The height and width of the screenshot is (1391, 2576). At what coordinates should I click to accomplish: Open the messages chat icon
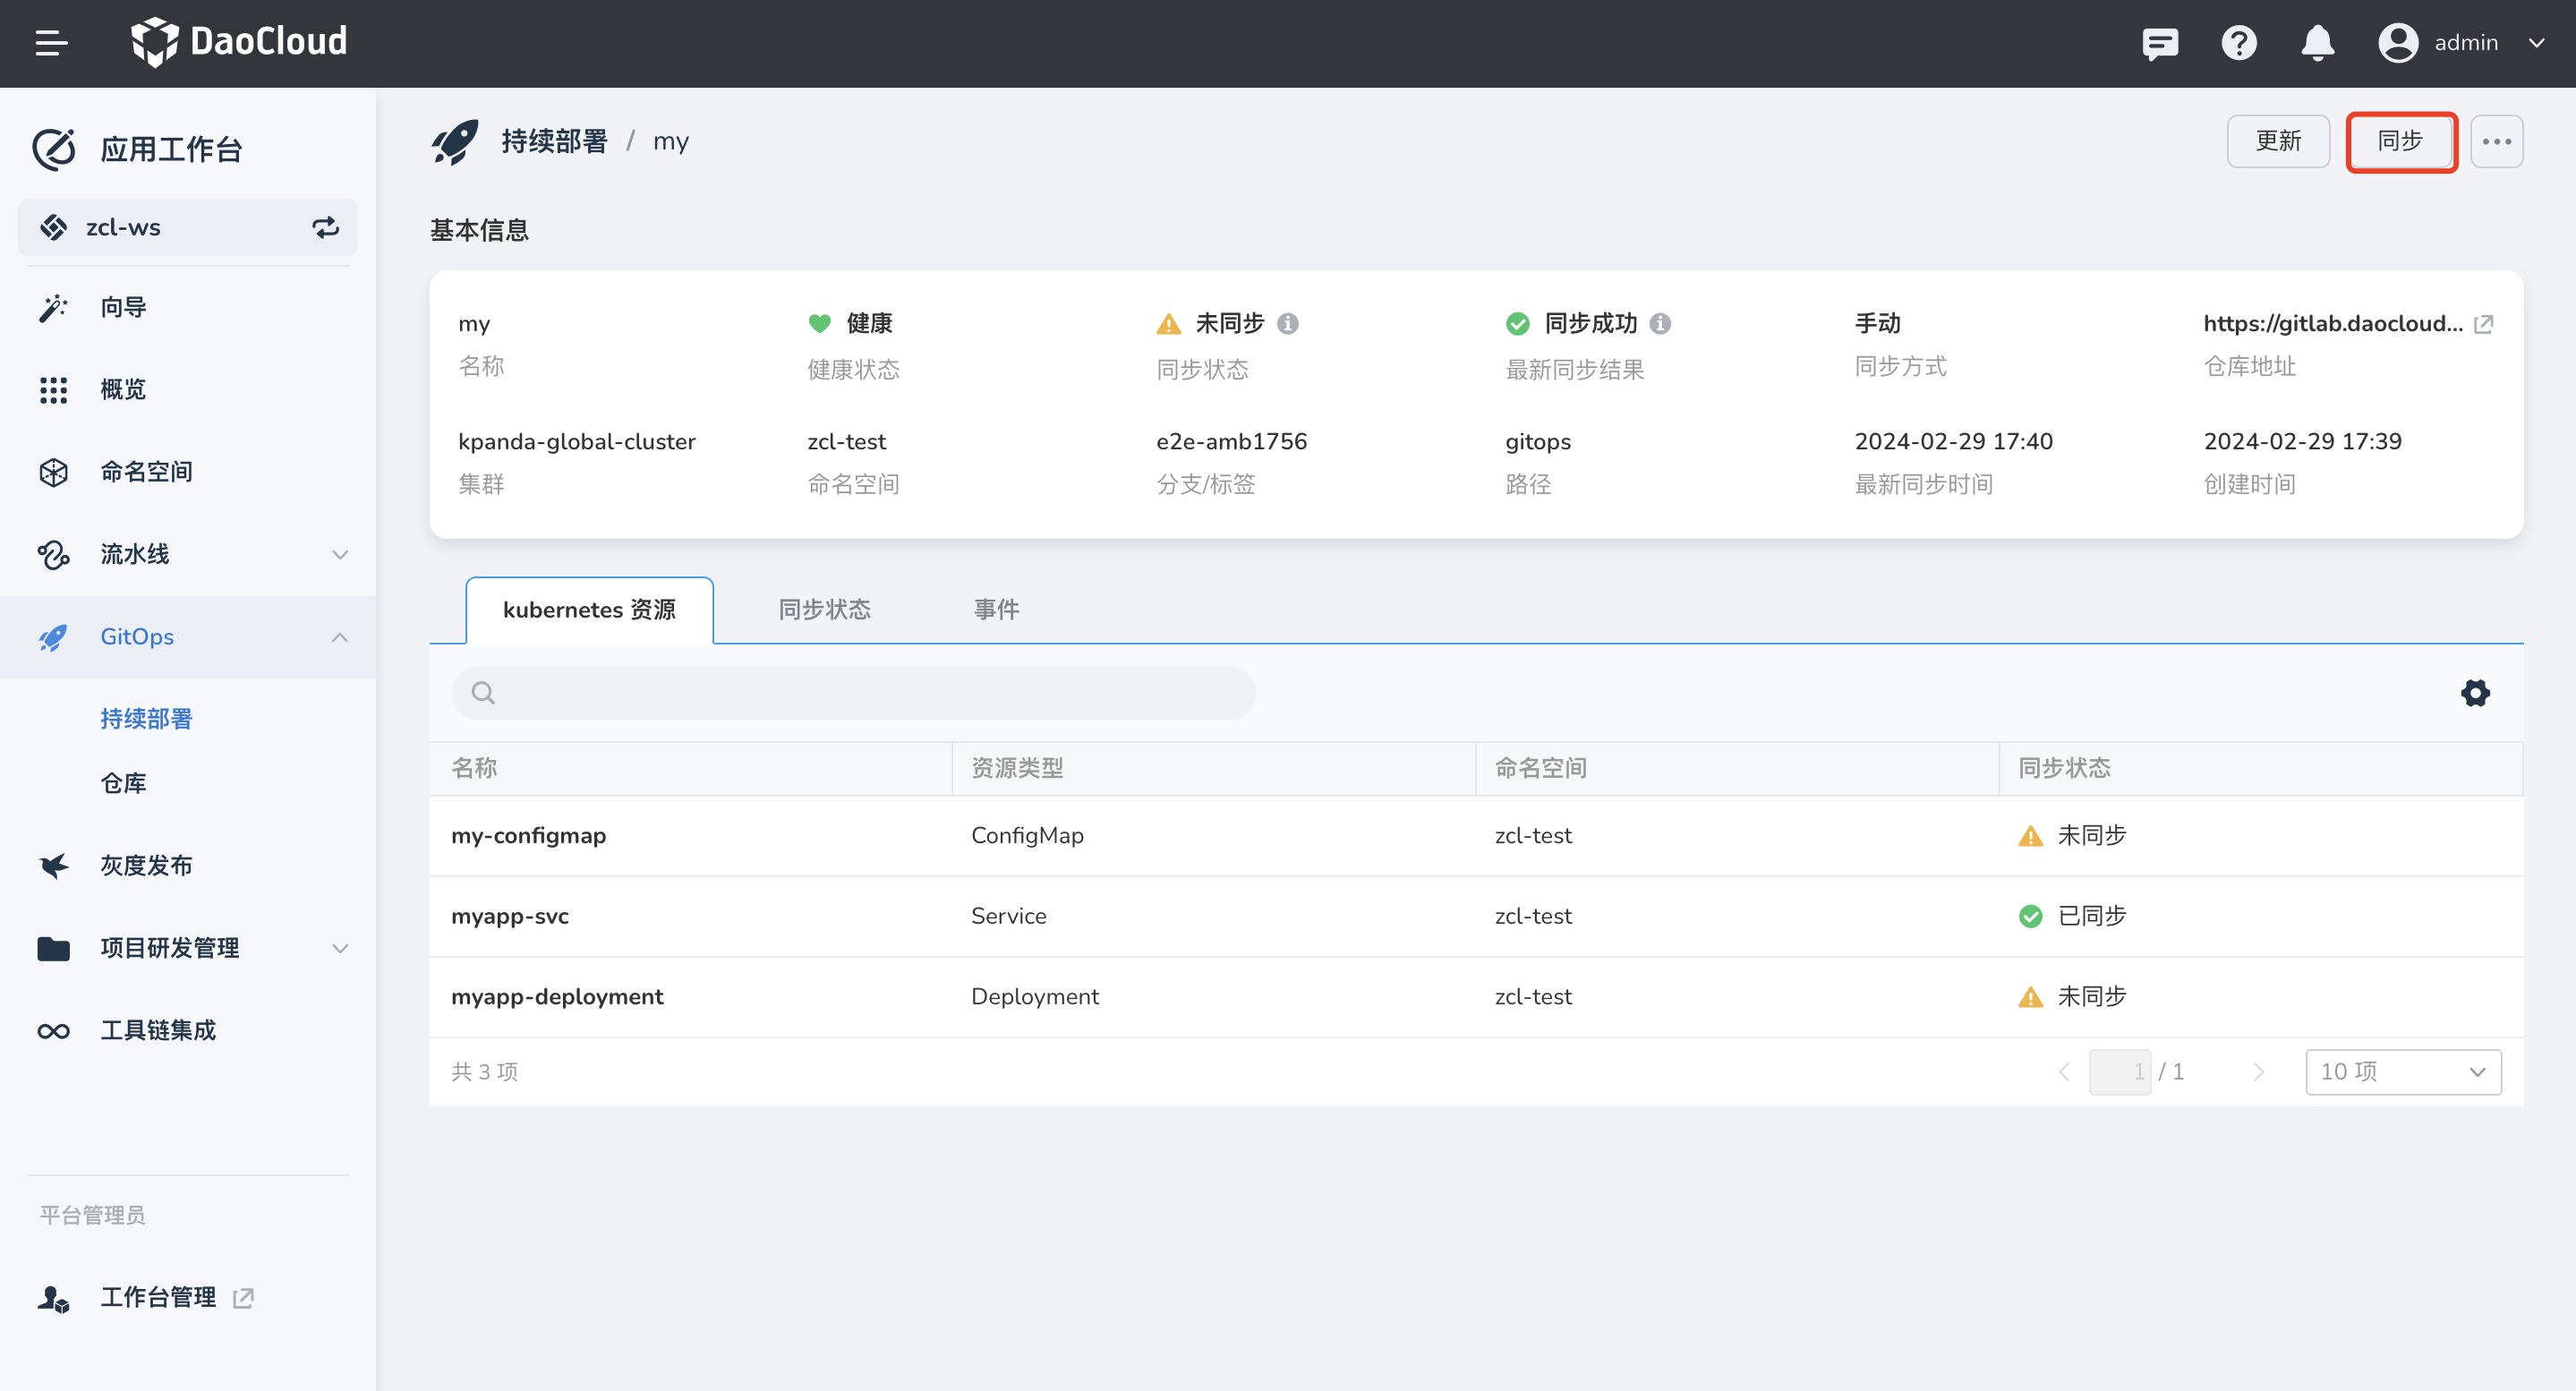(2160, 43)
